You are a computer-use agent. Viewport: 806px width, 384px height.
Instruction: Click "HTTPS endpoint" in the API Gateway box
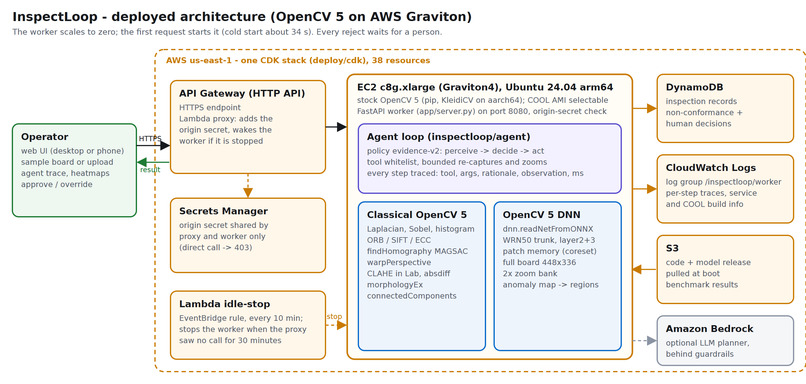pyautogui.click(x=210, y=108)
